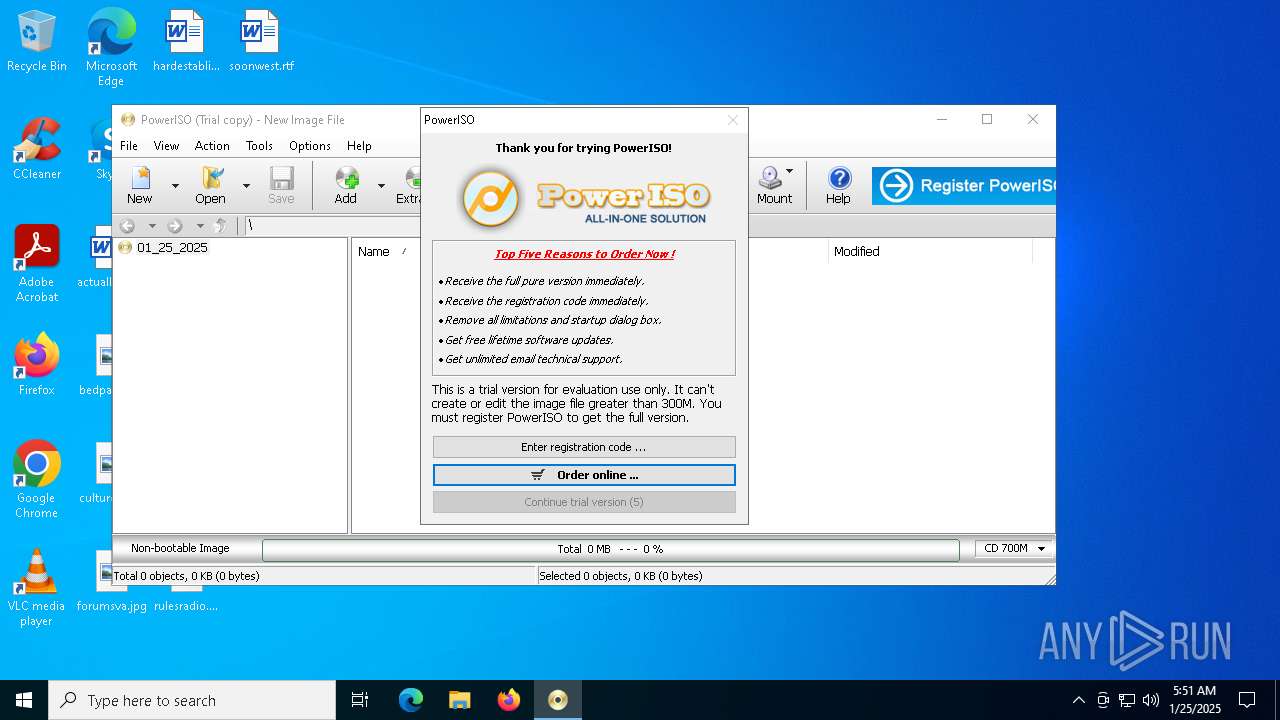Expand the New button dropdown arrow
This screenshot has height=720, width=1280.
click(175, 186)
